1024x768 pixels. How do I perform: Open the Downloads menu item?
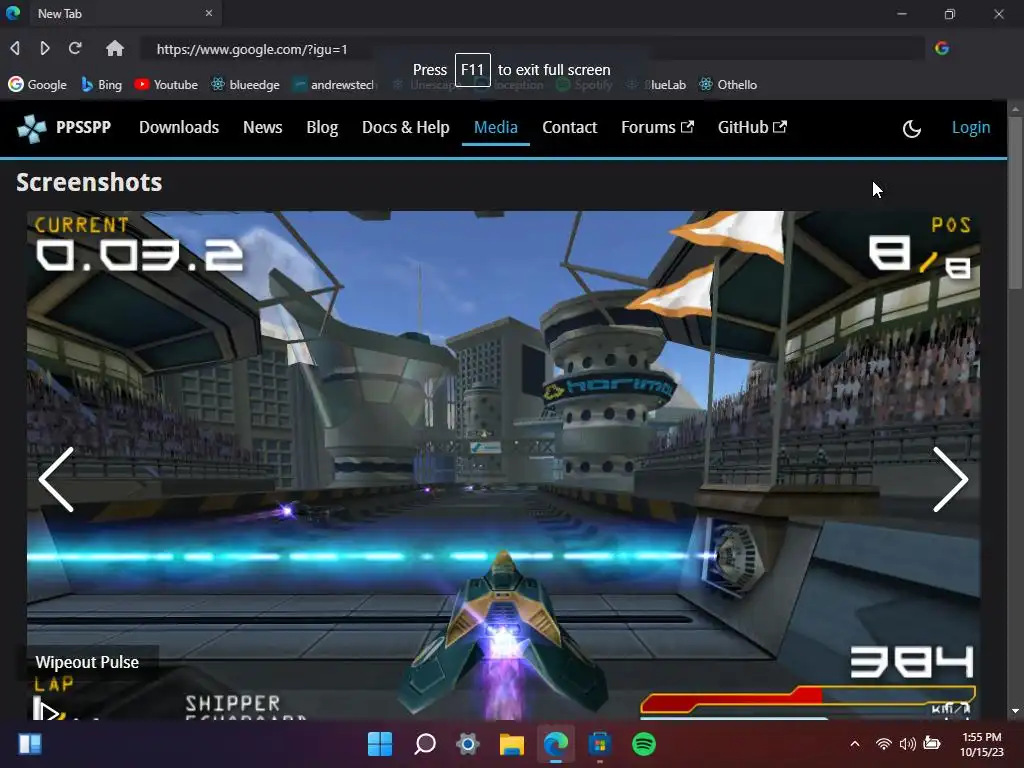coord(179,127)
